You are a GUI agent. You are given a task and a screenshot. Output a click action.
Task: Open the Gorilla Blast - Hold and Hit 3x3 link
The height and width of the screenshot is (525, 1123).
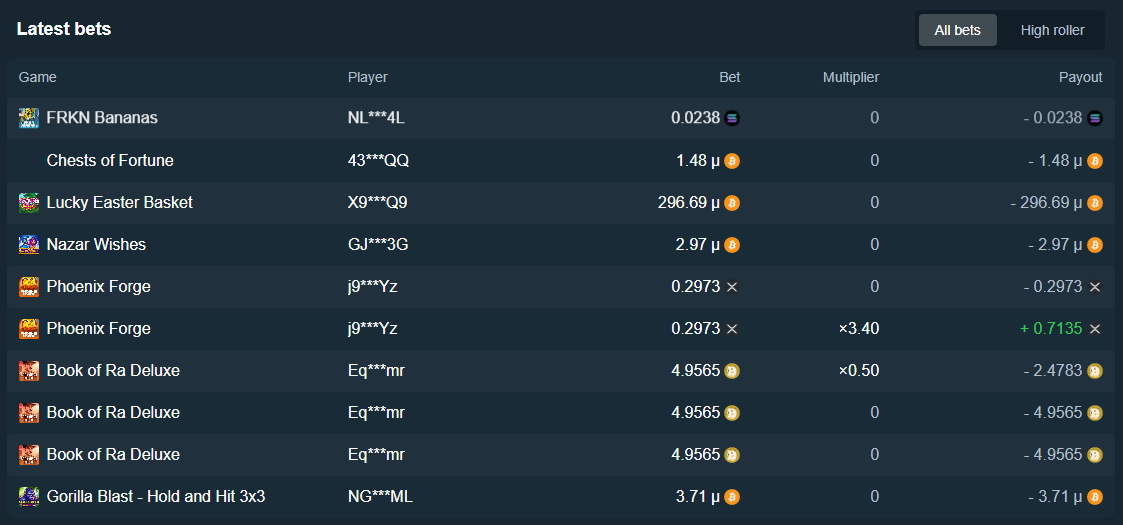pos(155,497)
